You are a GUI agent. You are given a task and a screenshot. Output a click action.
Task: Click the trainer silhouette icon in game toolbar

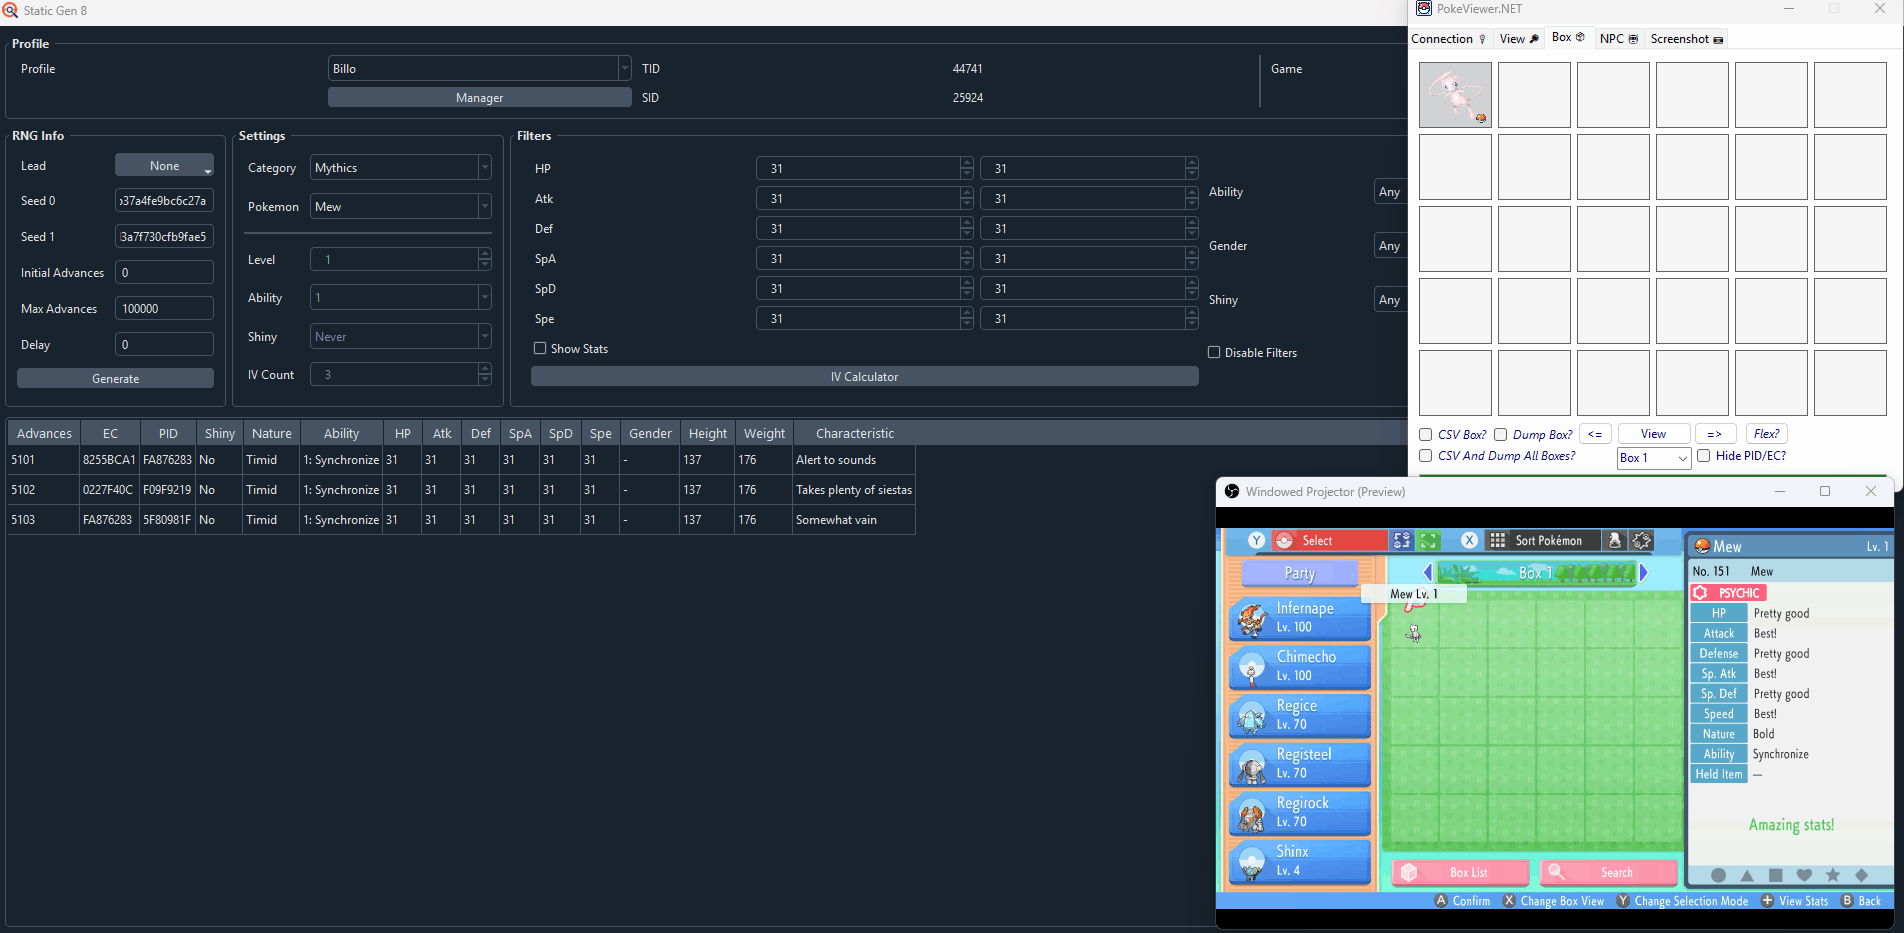click(1614, 541)
